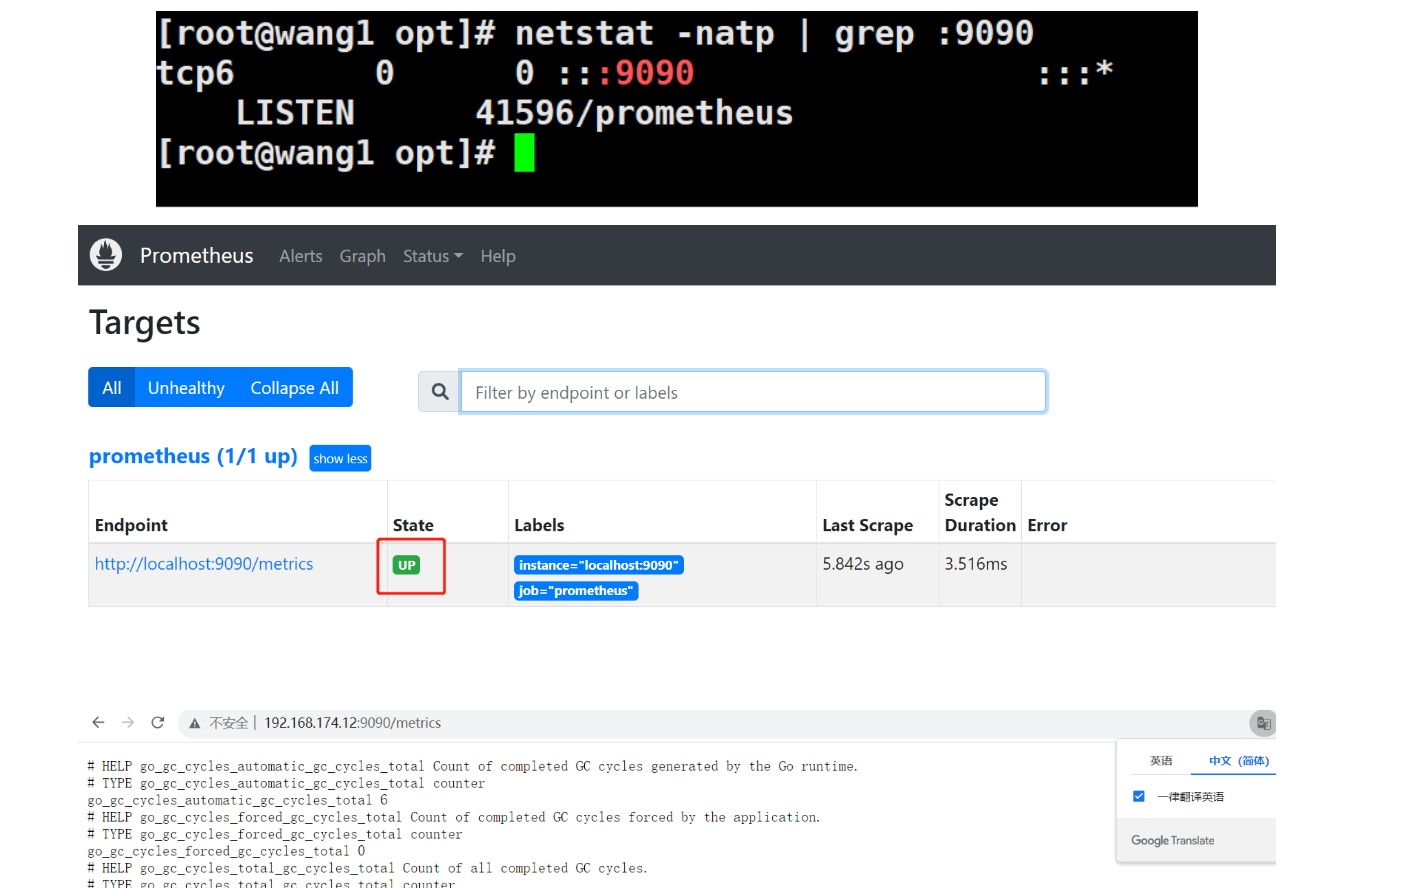The image size is (1414, 888).
Task: Reload the metrics page
Action: tap(157, 722)
